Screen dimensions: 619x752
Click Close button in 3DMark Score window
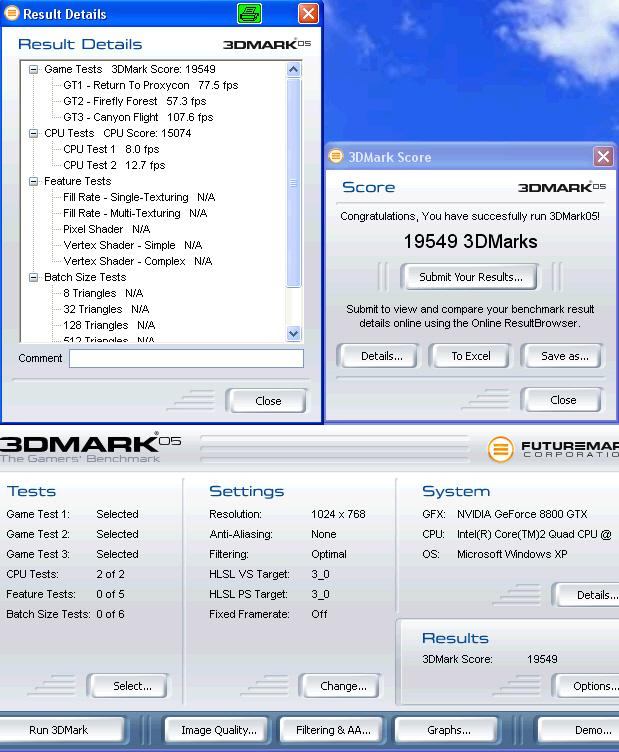click(x=563, y=400)
